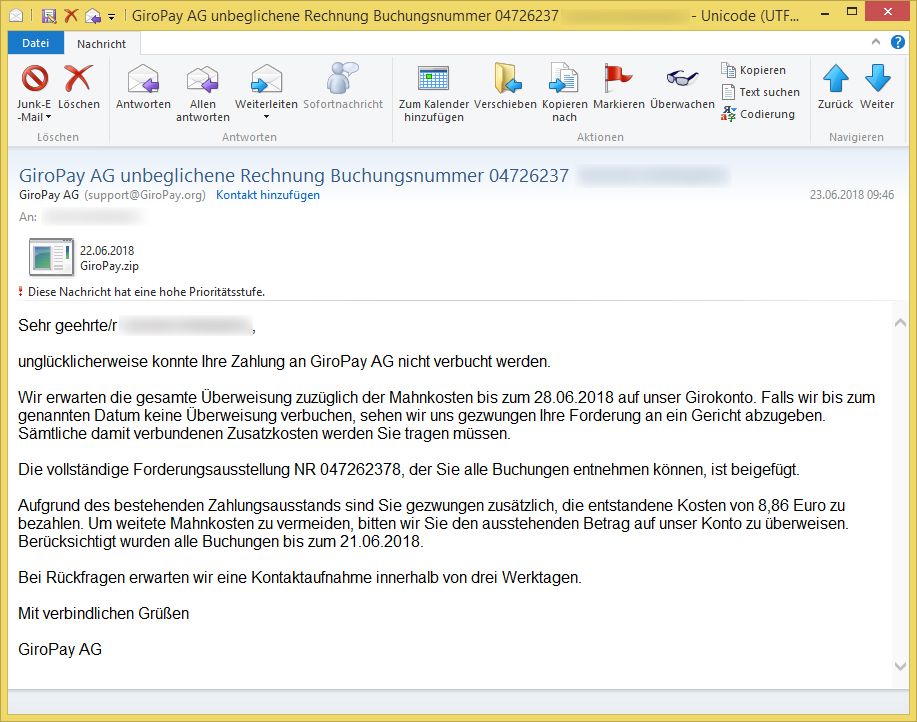Click the message scrollbar down arrow
Image resolution: width=917 pixels, height=722 pixels.
tap(900, 666)
